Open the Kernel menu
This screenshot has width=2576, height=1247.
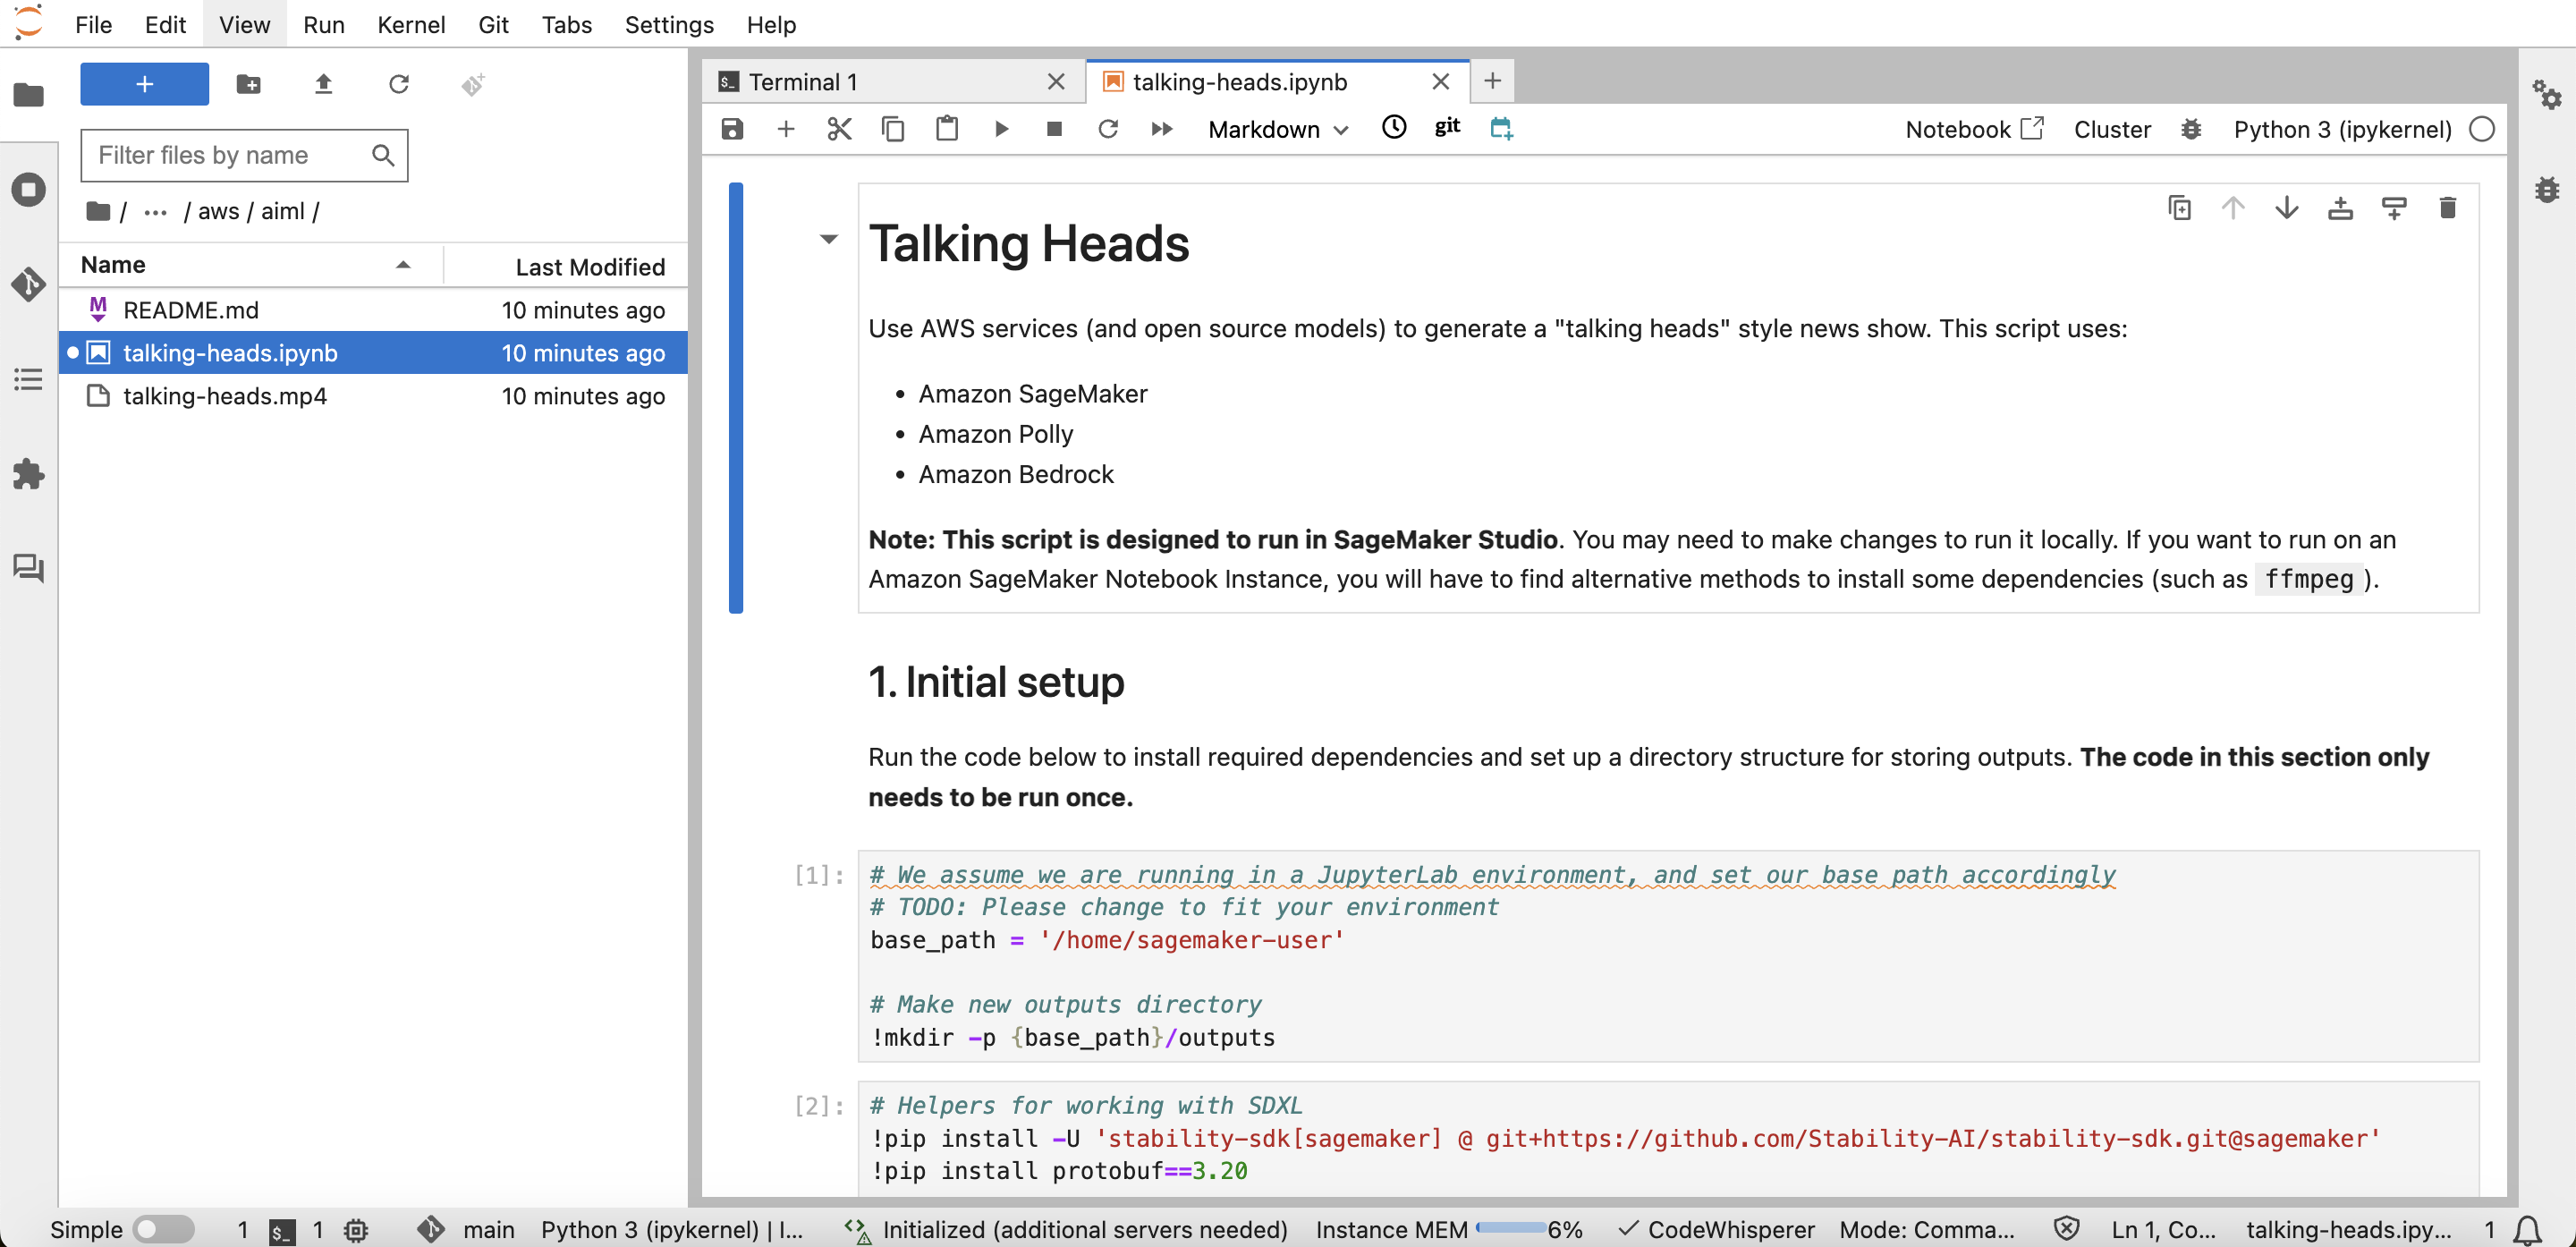click(x=410, y=24)
